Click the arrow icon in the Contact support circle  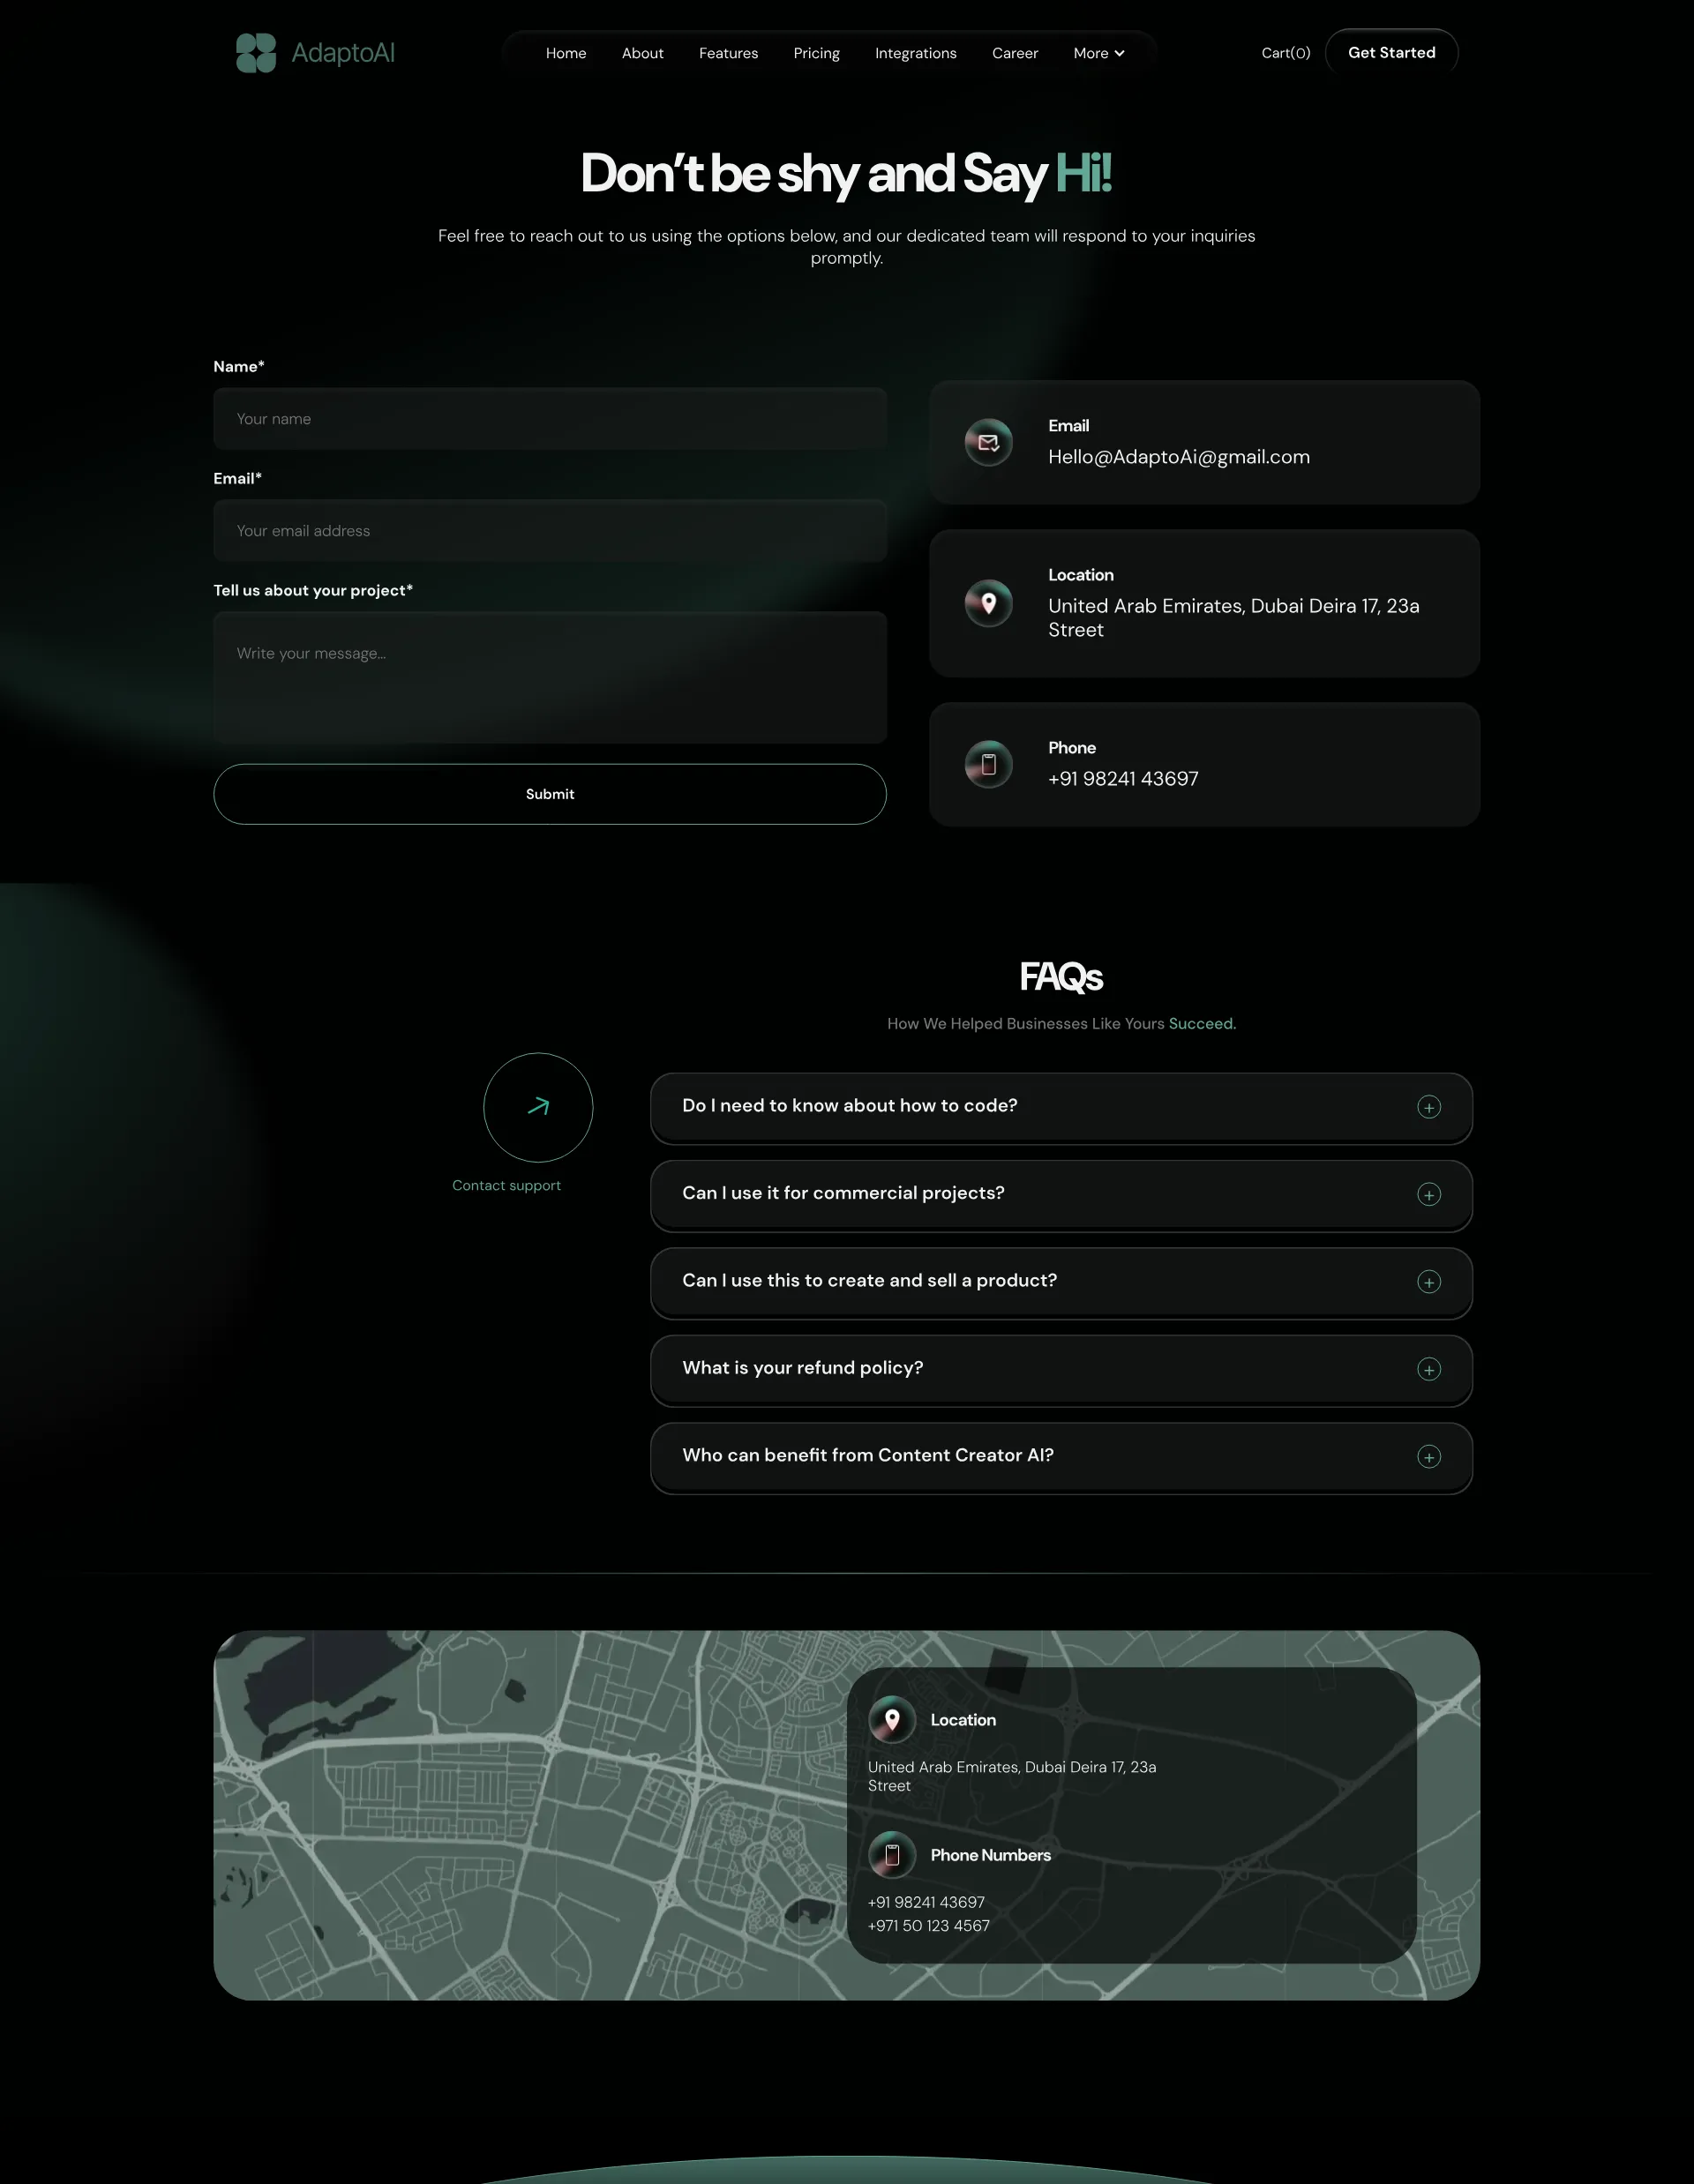click(x=538, y=1106)
